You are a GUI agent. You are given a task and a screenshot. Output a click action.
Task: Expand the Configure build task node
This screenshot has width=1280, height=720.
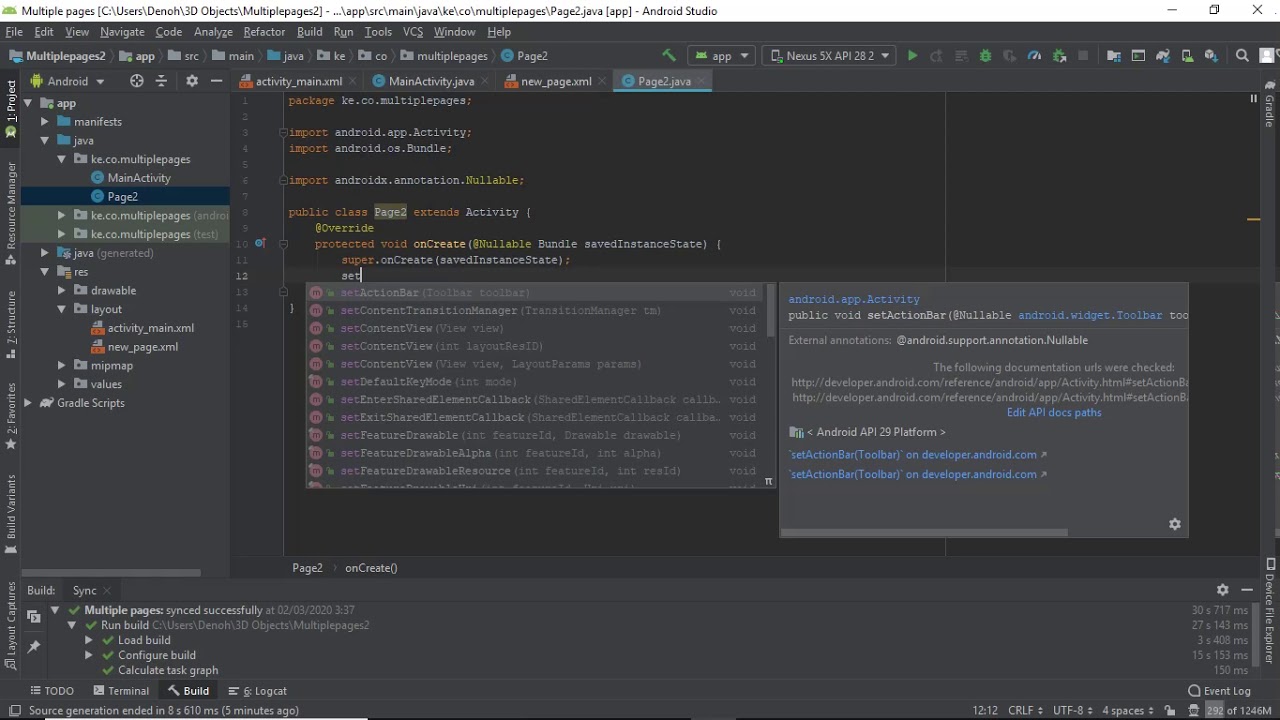pyautogui.click(x=89, y=655)
